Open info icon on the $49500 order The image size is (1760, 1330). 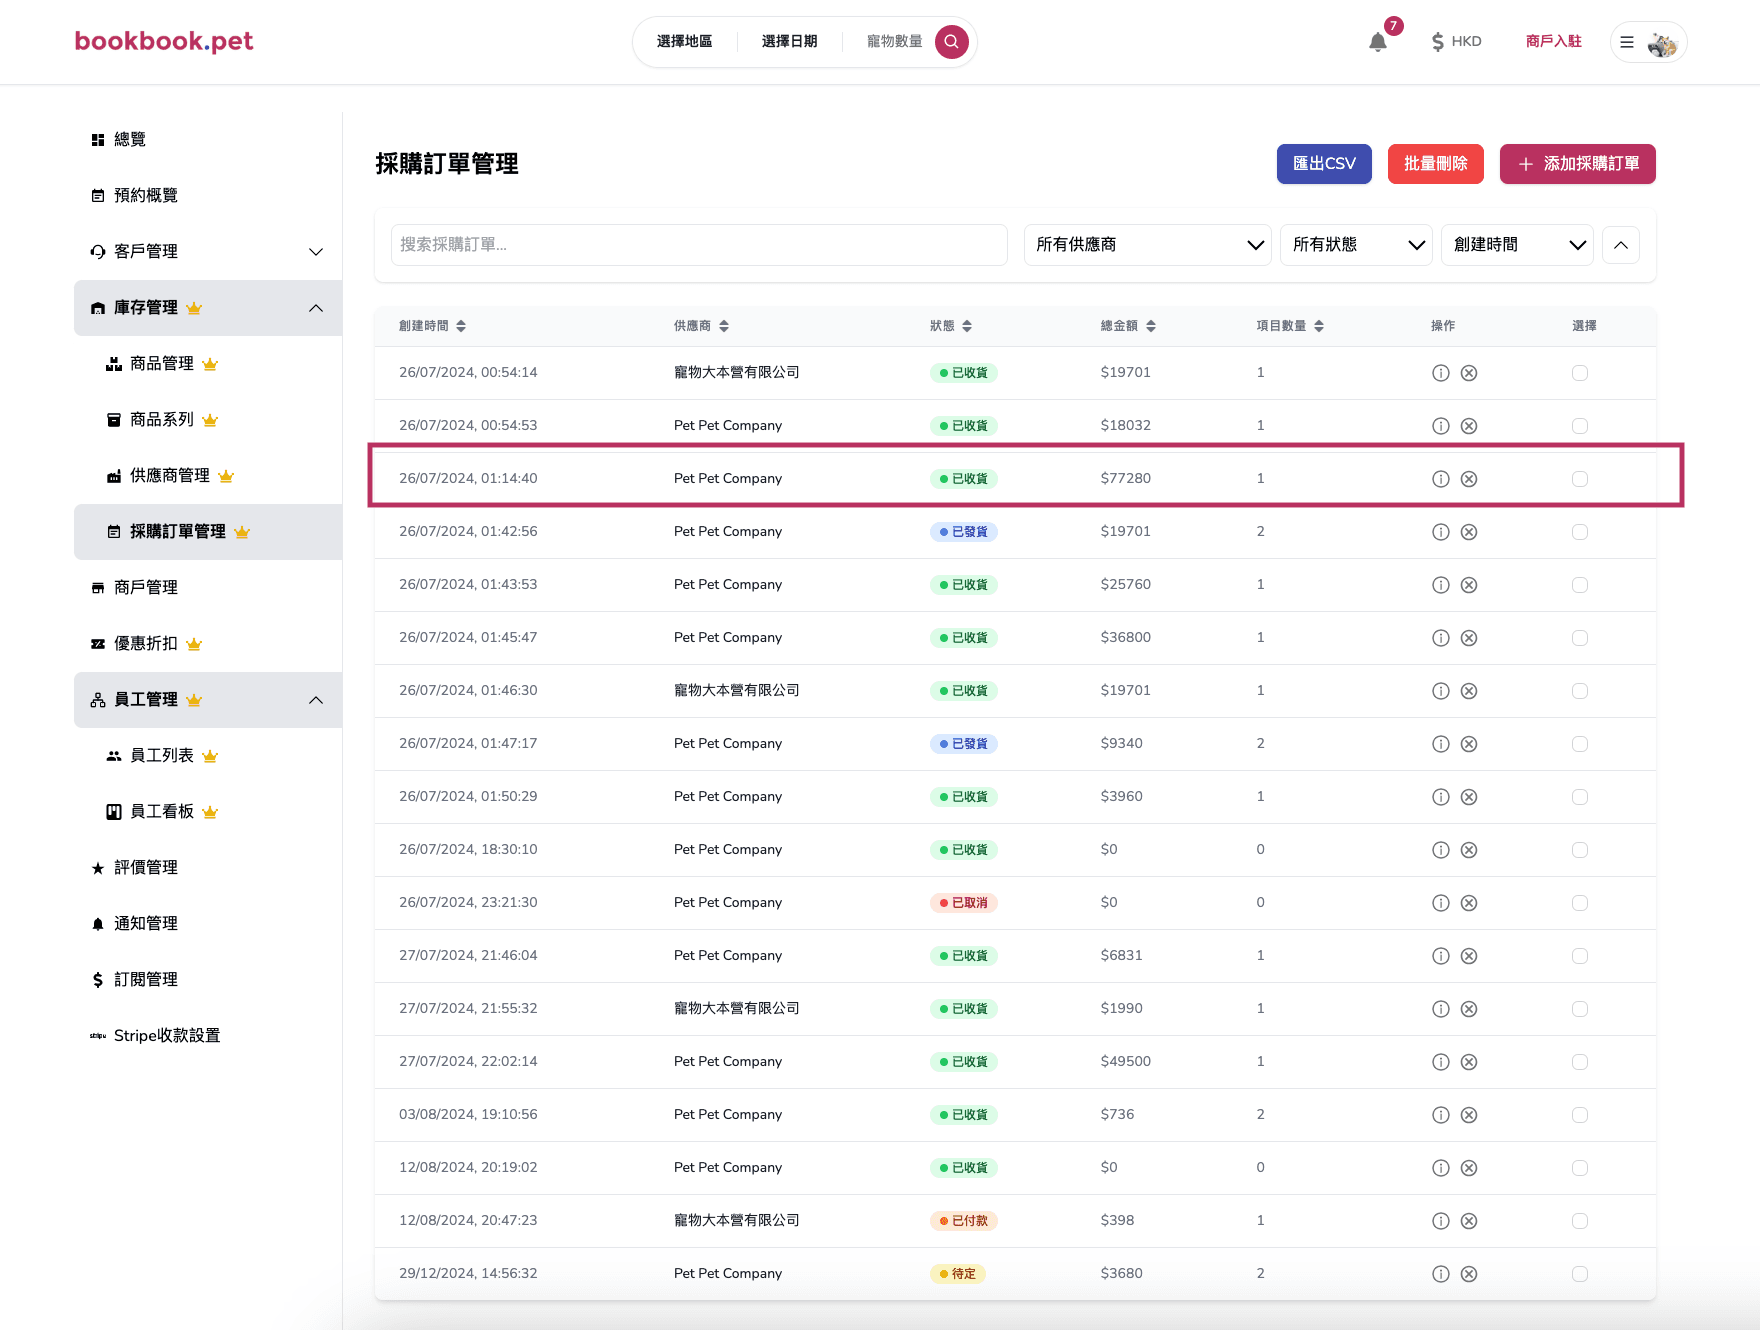tap(1441, 1062)
